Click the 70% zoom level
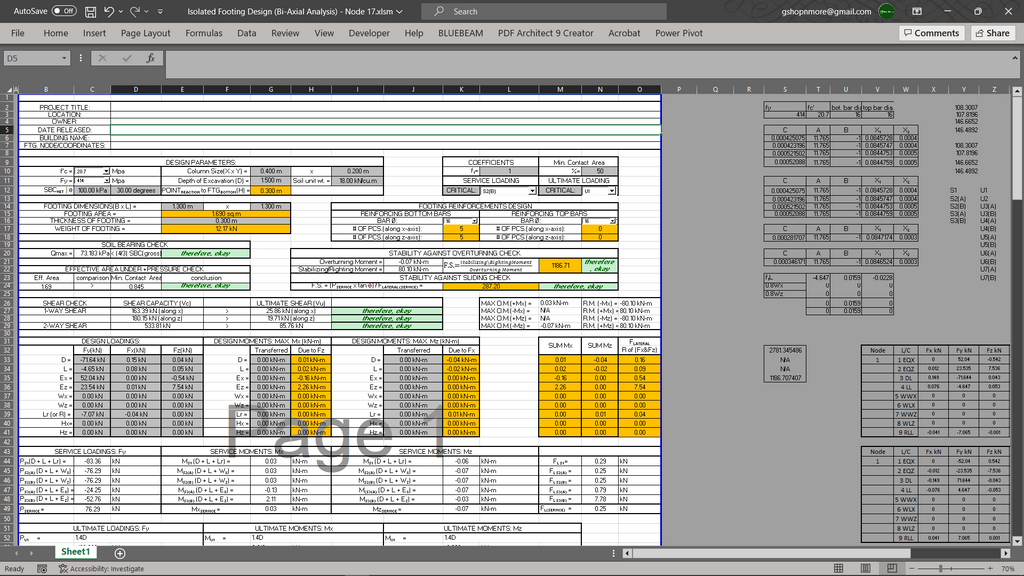This screenshot has height=576, width=1024. click(1008, 569)
